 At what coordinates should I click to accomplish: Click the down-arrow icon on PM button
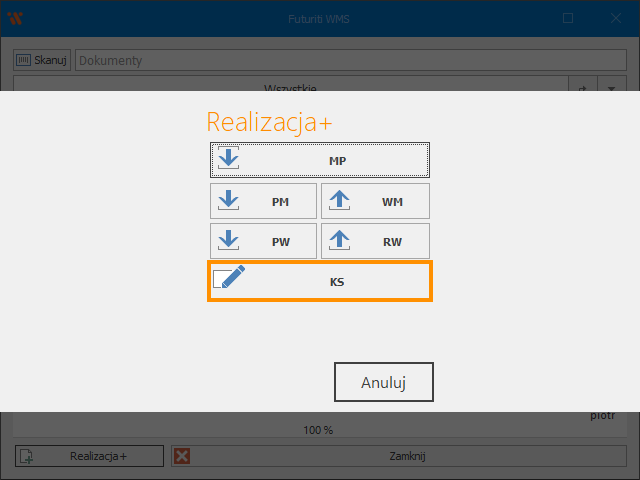(x=229, y=200)
